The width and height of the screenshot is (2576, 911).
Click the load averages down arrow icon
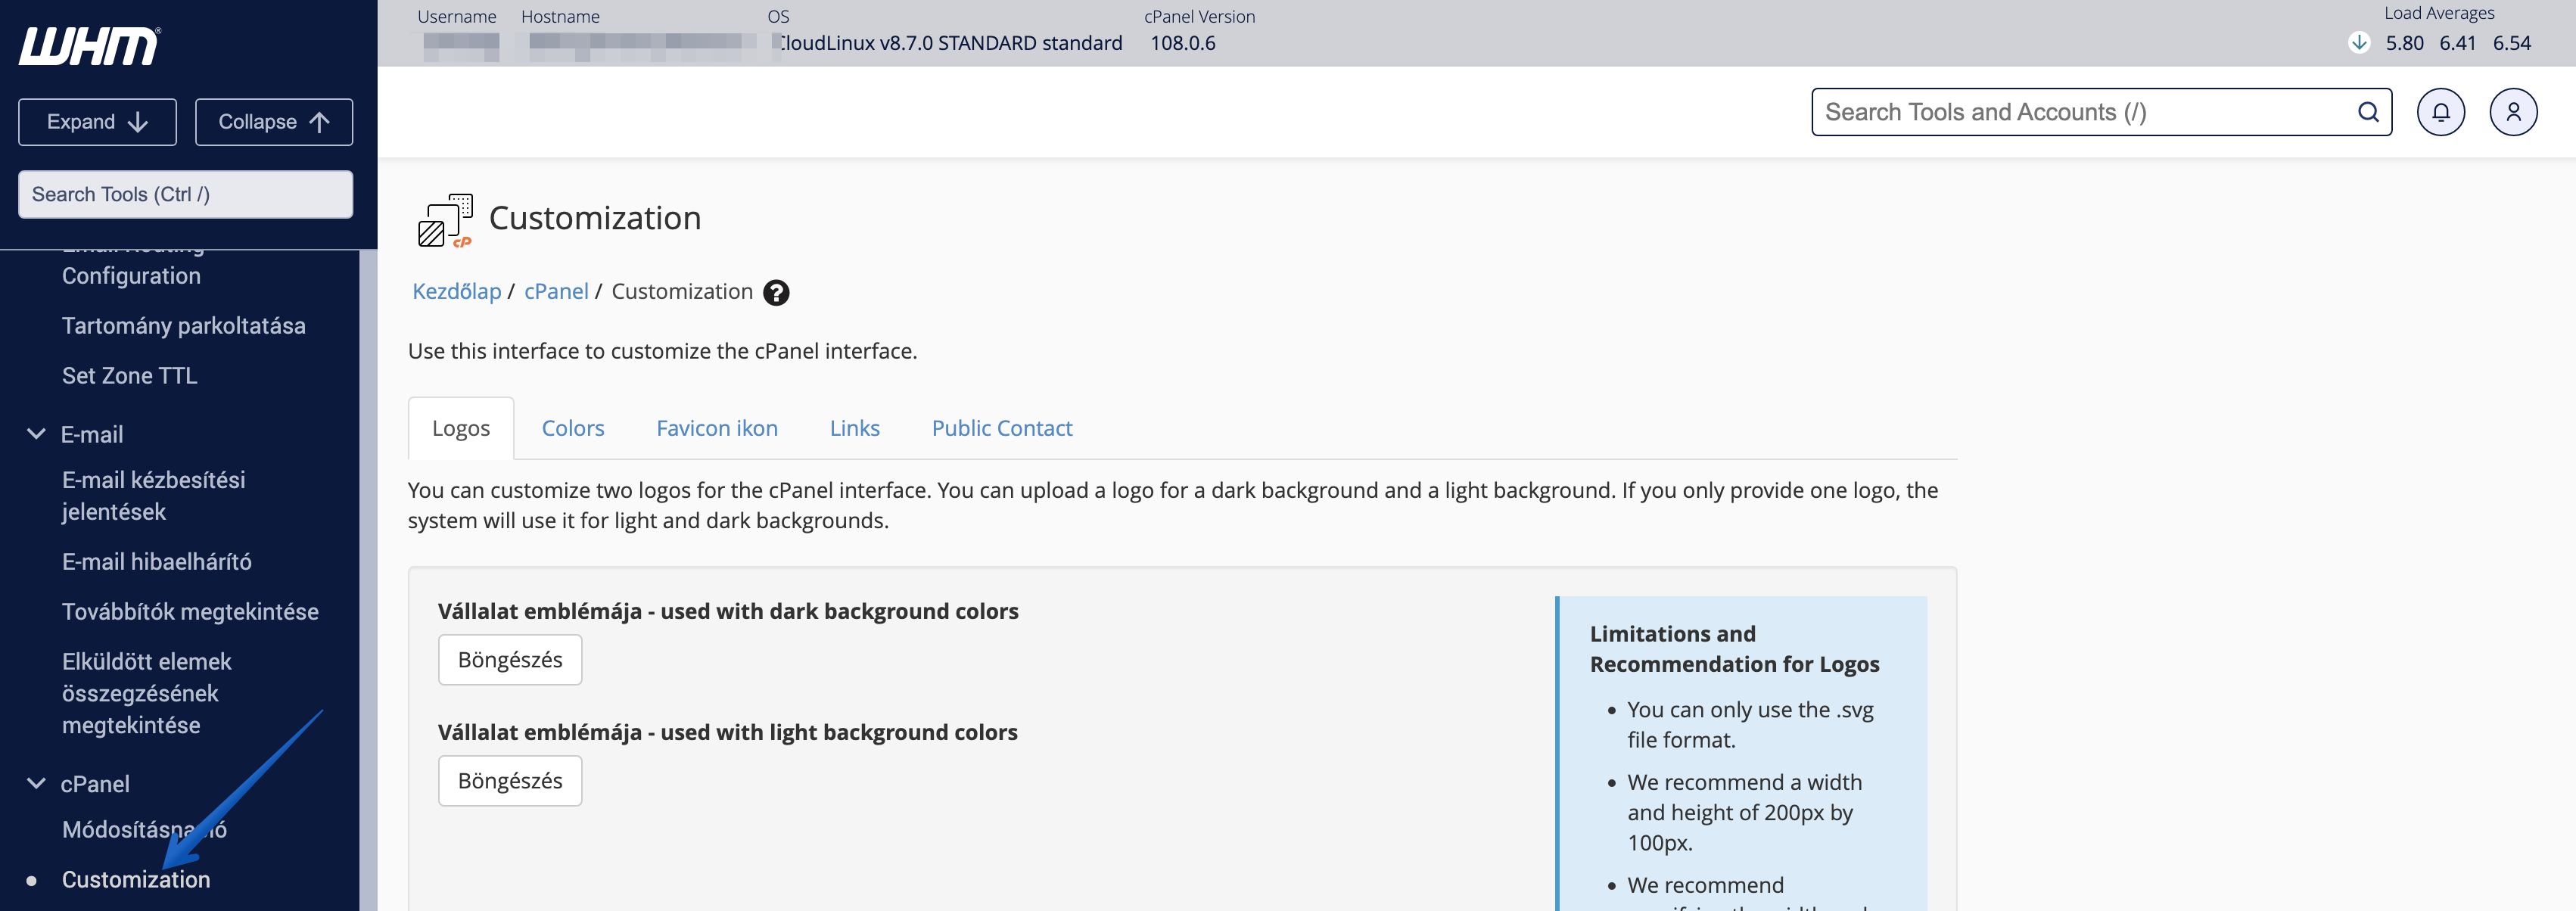click(2359, 43)
